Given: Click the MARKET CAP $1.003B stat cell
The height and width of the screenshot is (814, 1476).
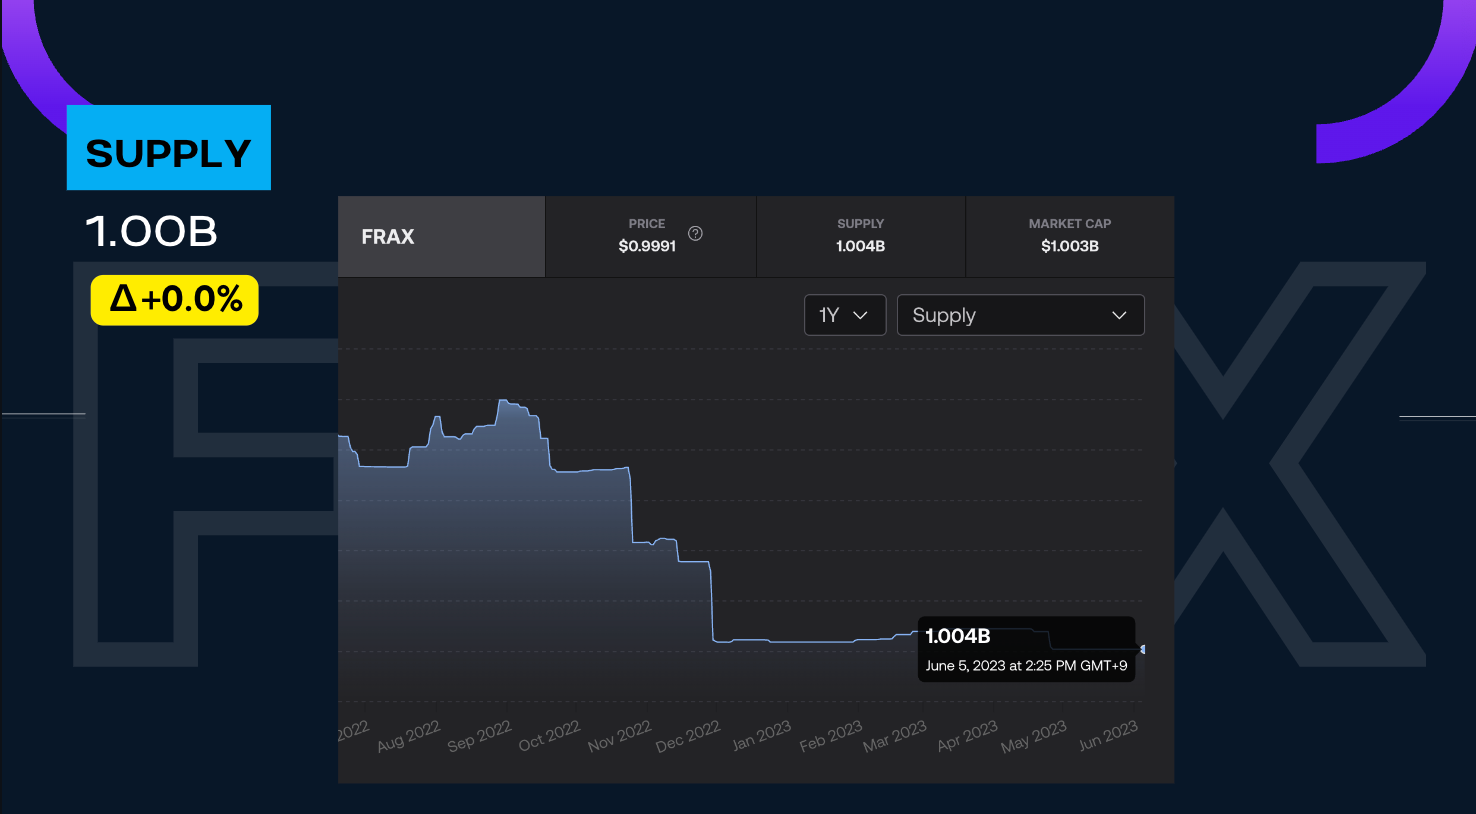Looking at the screenshot, I should 1069,237.
